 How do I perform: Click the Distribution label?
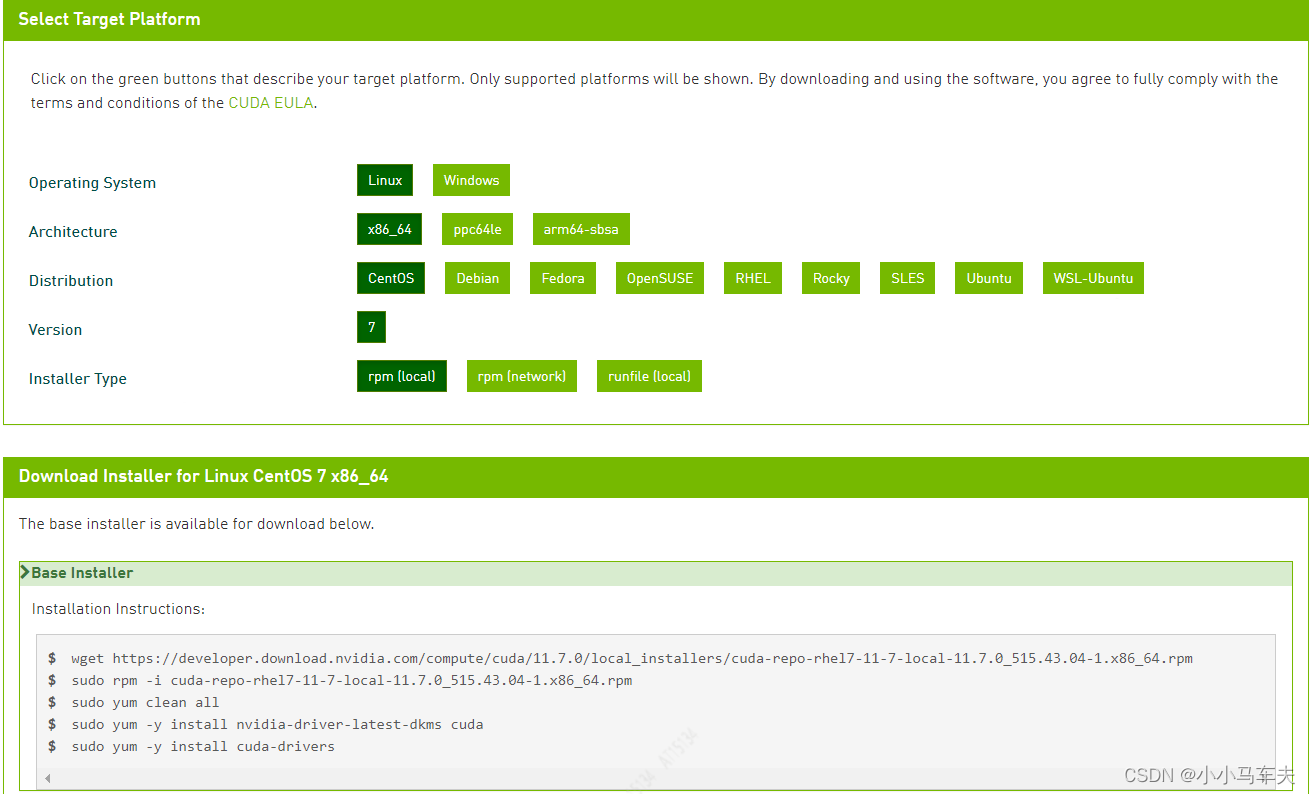pos(71,281)
